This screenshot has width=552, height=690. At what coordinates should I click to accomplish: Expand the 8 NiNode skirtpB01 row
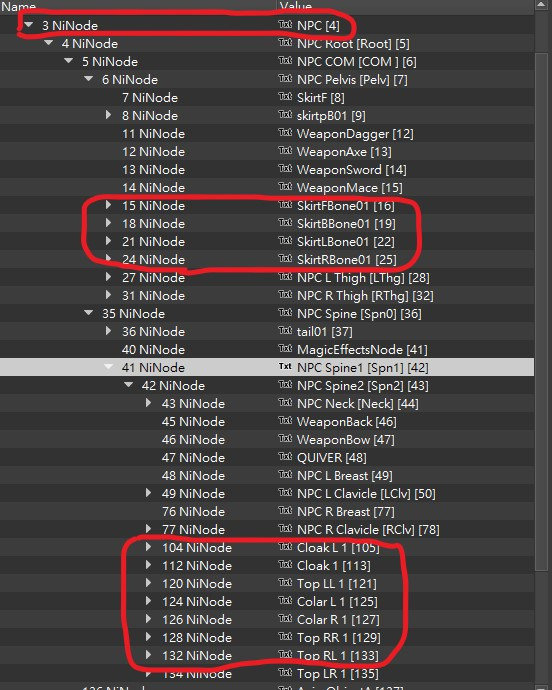108,115
